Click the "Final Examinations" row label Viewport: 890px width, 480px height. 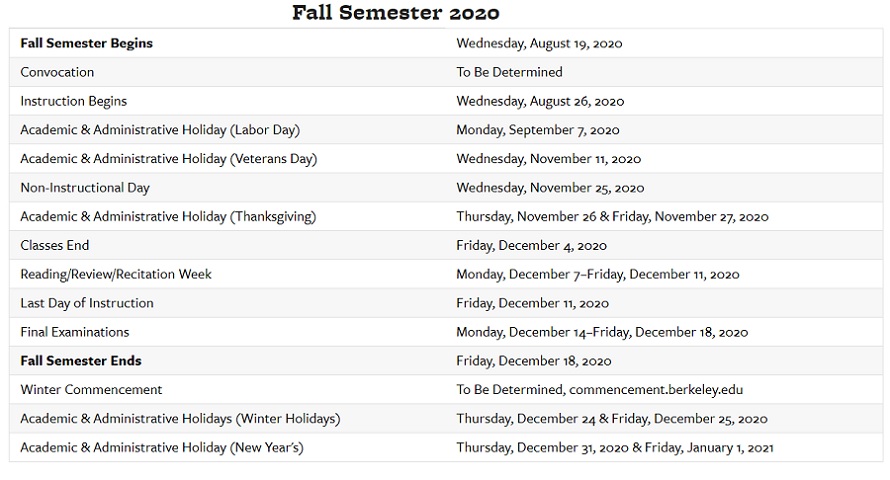pos(75,332)
